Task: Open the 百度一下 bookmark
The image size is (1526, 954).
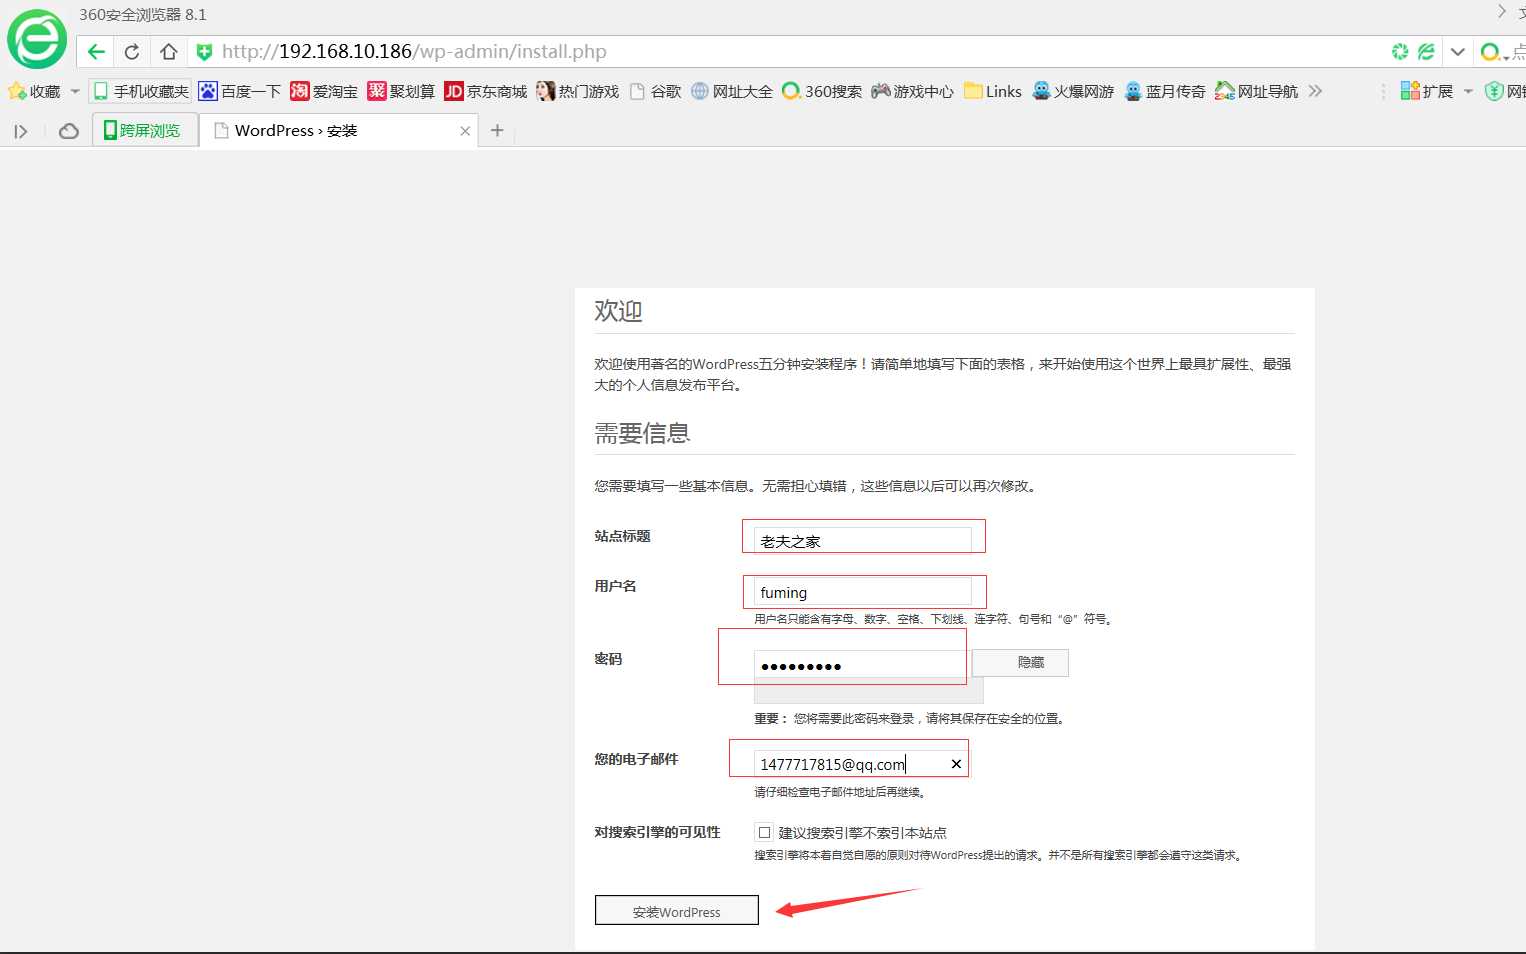Action: (x=240, y=91)
